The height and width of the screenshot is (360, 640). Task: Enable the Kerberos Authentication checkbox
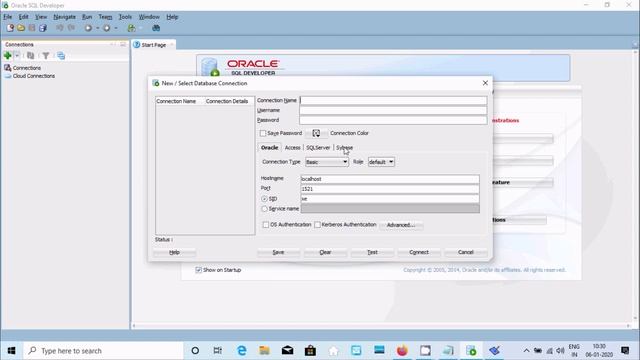click(317, 224)
